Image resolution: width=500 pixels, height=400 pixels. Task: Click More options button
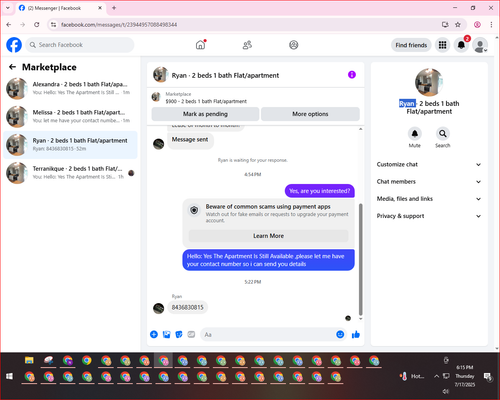coord(310,114)
